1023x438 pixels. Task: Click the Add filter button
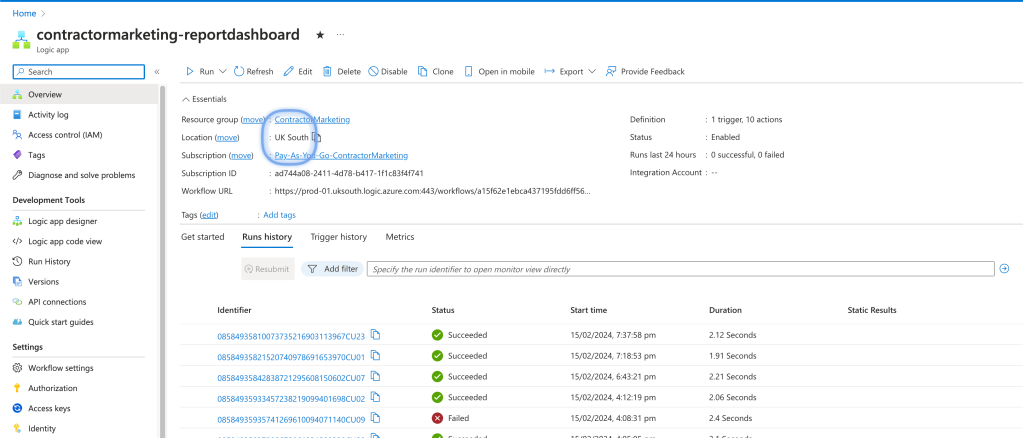tap(332, 269)
